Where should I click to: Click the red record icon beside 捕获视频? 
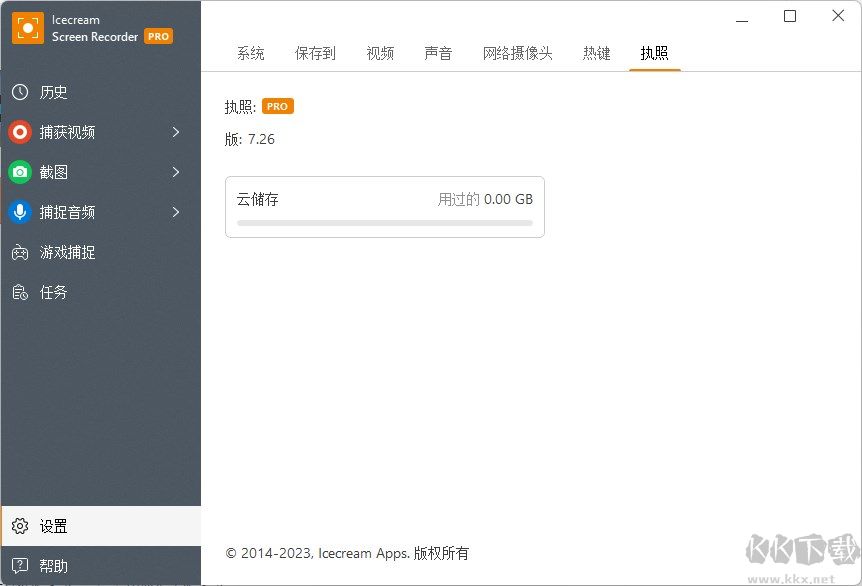20,132
